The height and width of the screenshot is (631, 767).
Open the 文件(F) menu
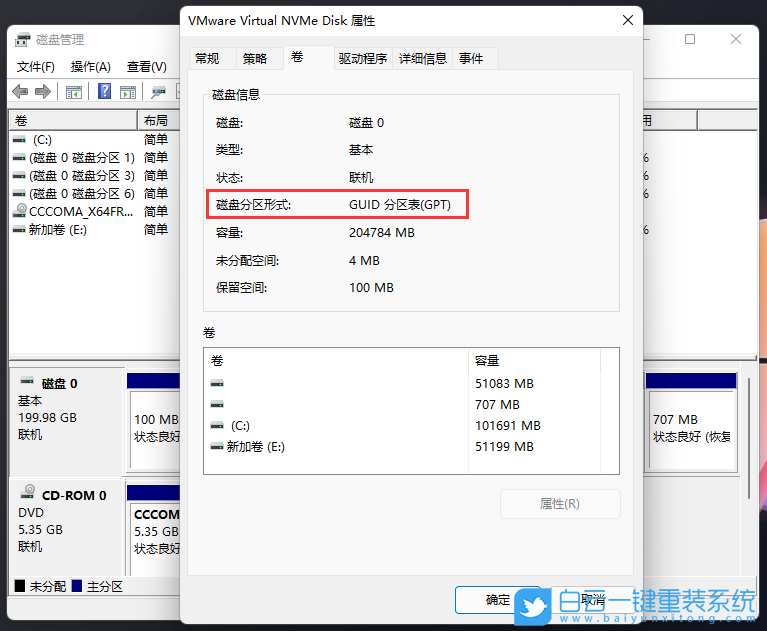[x=36, y=67]
